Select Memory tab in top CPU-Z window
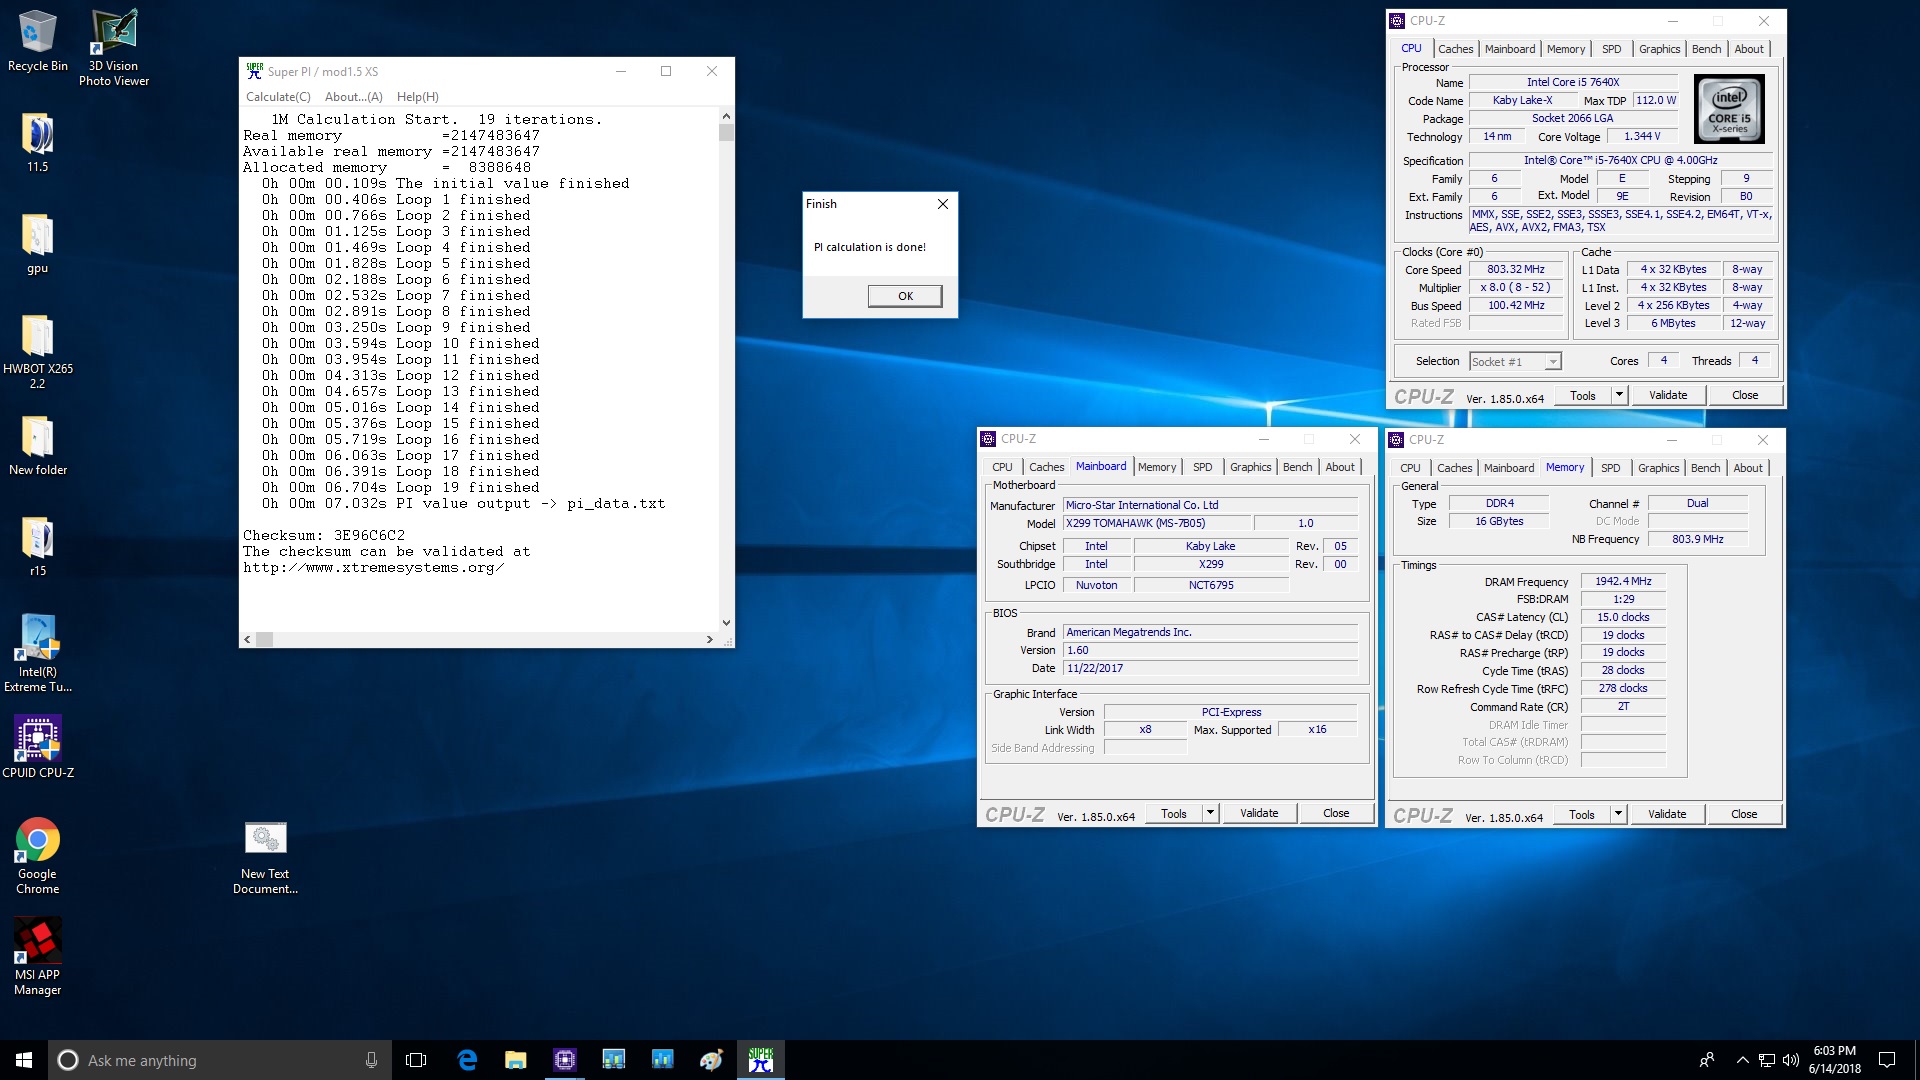 1566,49
